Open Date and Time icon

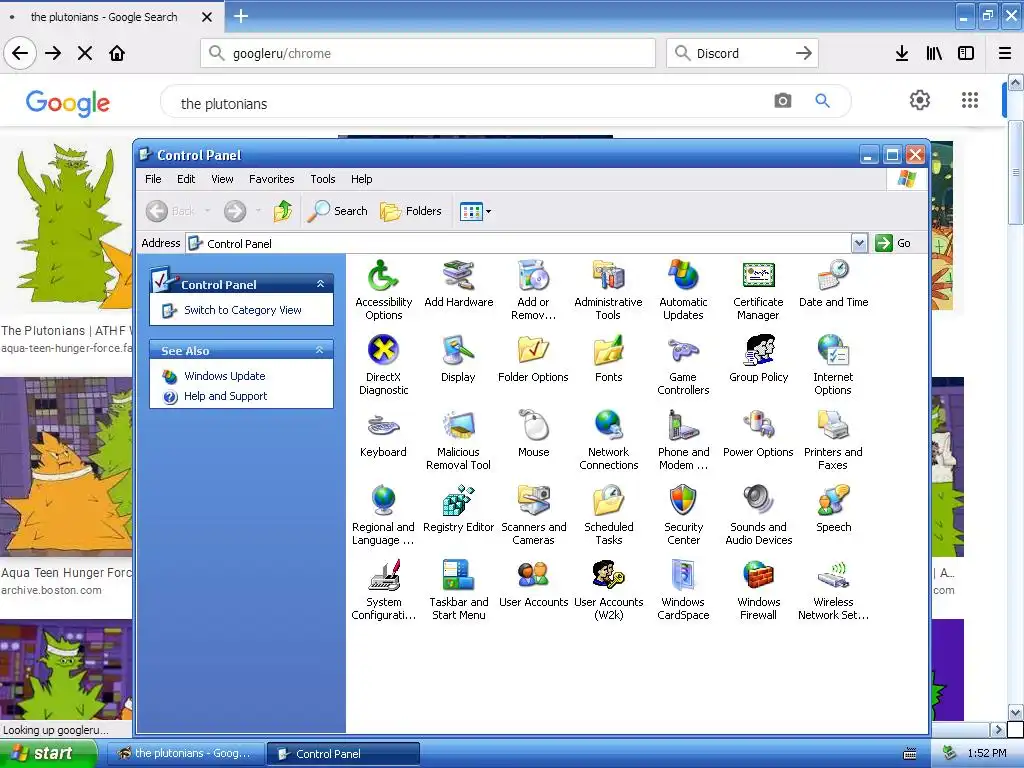click(833, 283)
